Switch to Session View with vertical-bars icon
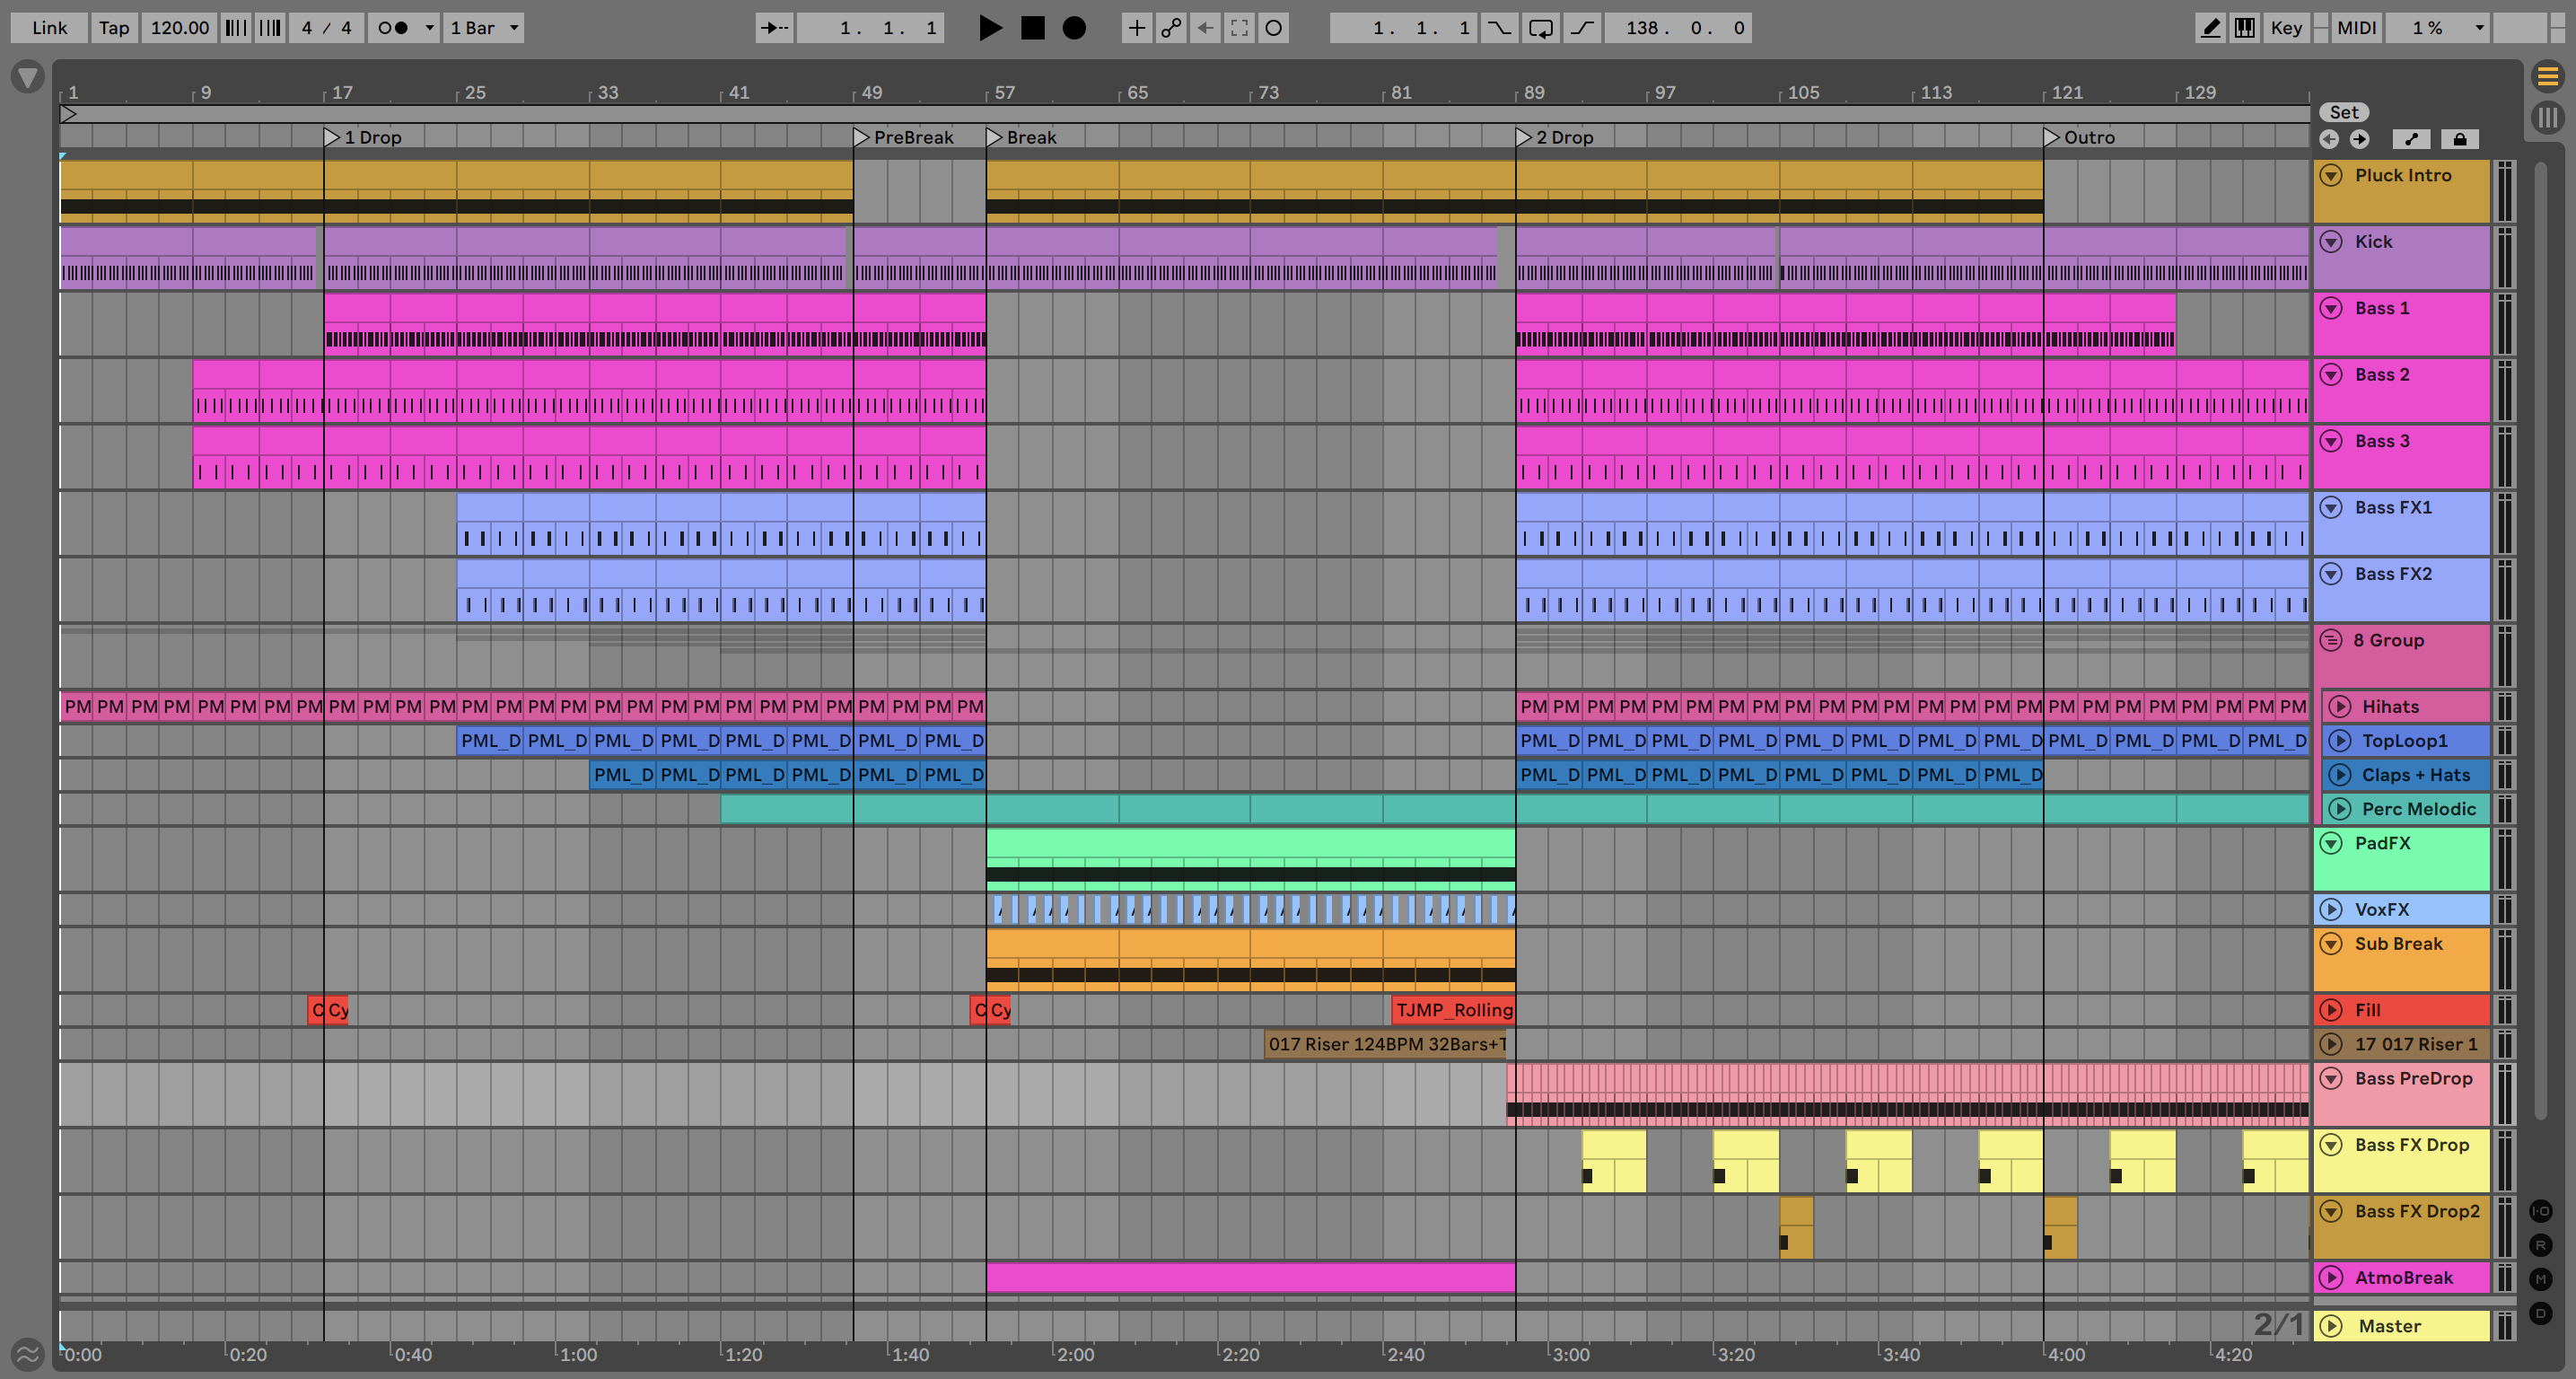The height and width of the screenshot is (1379, 2576). (2547, 118)
